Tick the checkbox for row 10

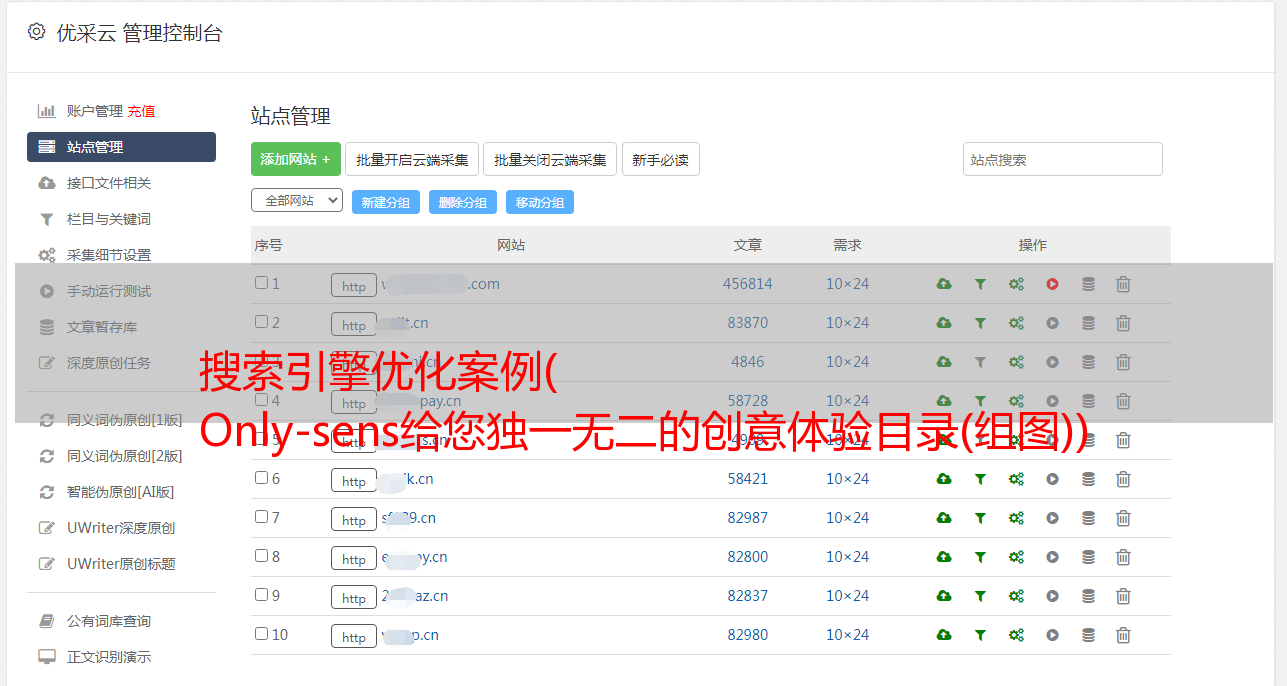(262, 634)
